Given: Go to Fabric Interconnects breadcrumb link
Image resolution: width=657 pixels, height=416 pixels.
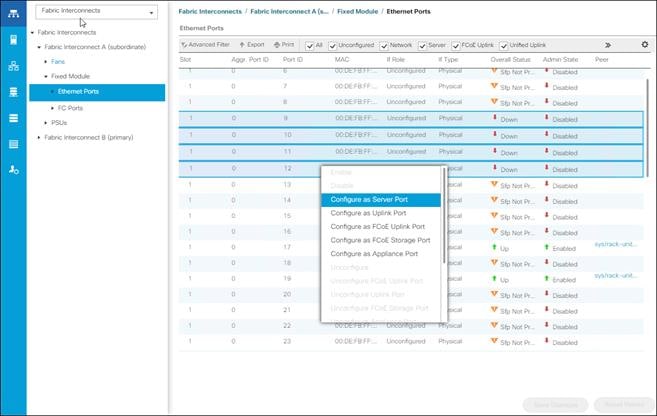Looking at the screenshot, I should pyautogui.click(x=210, y=11).
